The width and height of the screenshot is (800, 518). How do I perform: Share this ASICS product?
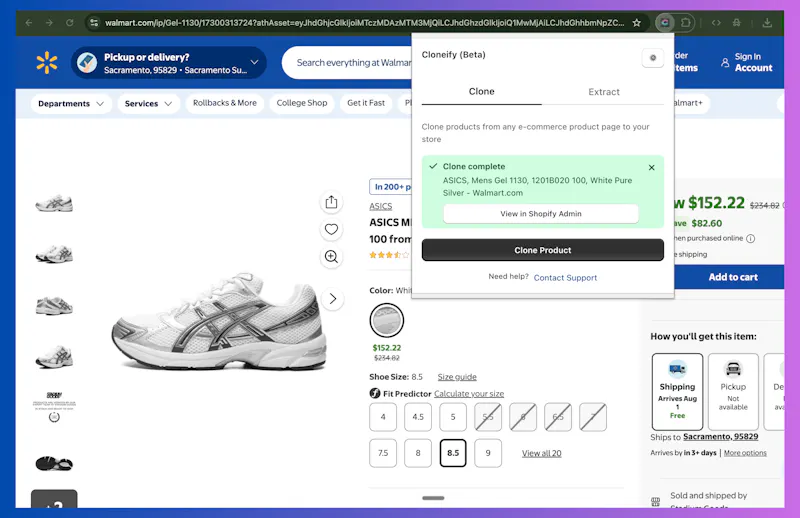pyautogui.click(x=331, y=202)
